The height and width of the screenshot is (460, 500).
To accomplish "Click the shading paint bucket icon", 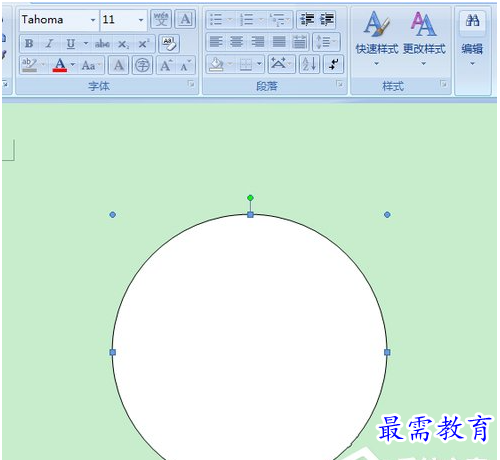I will (x=216, y=64).
